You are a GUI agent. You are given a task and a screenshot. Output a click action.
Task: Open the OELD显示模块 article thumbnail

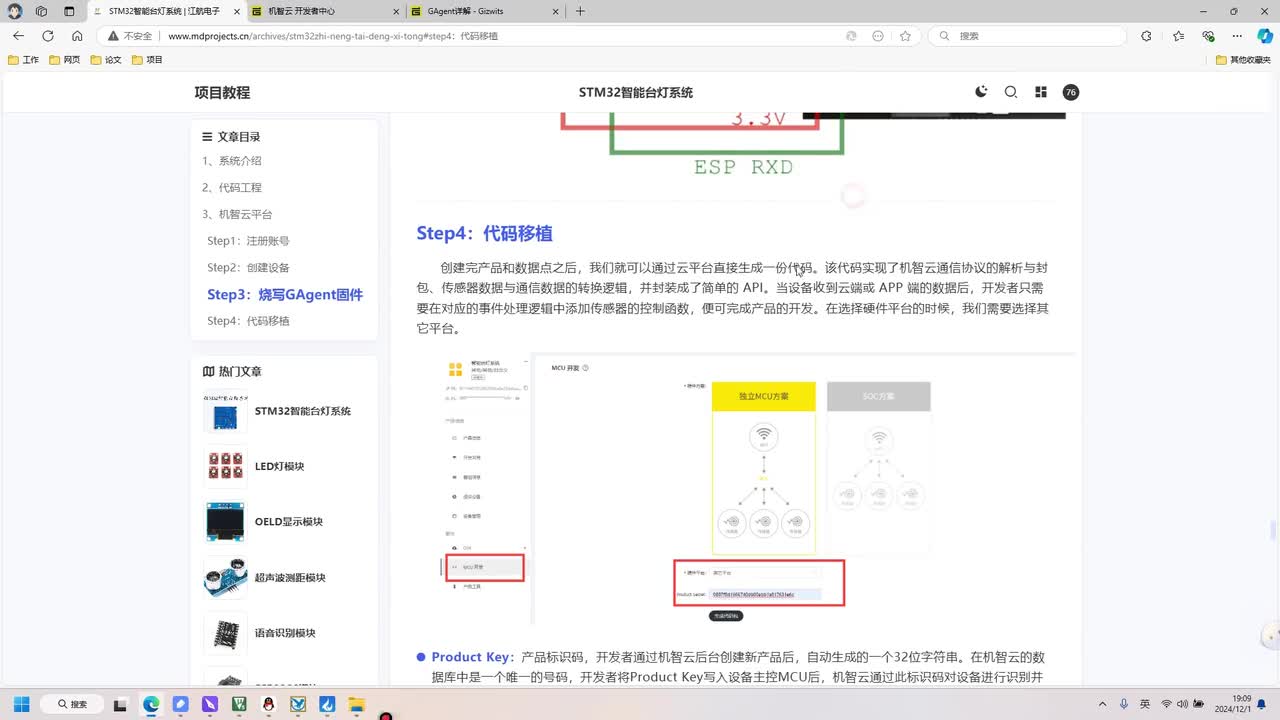[225, 522]
